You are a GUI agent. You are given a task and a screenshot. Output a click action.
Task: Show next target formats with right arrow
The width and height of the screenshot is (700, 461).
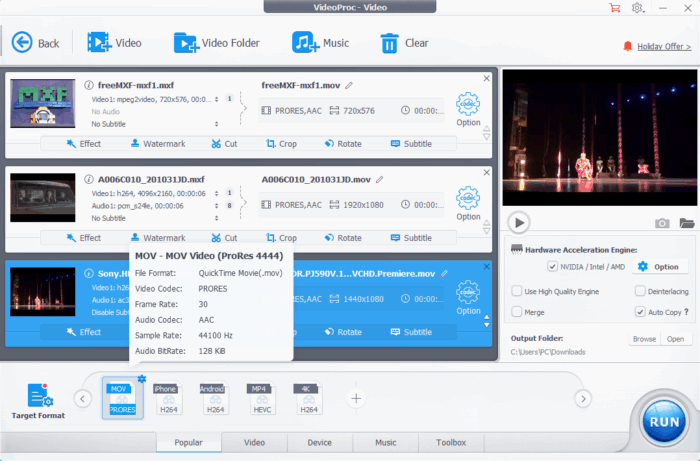[583, 399]
